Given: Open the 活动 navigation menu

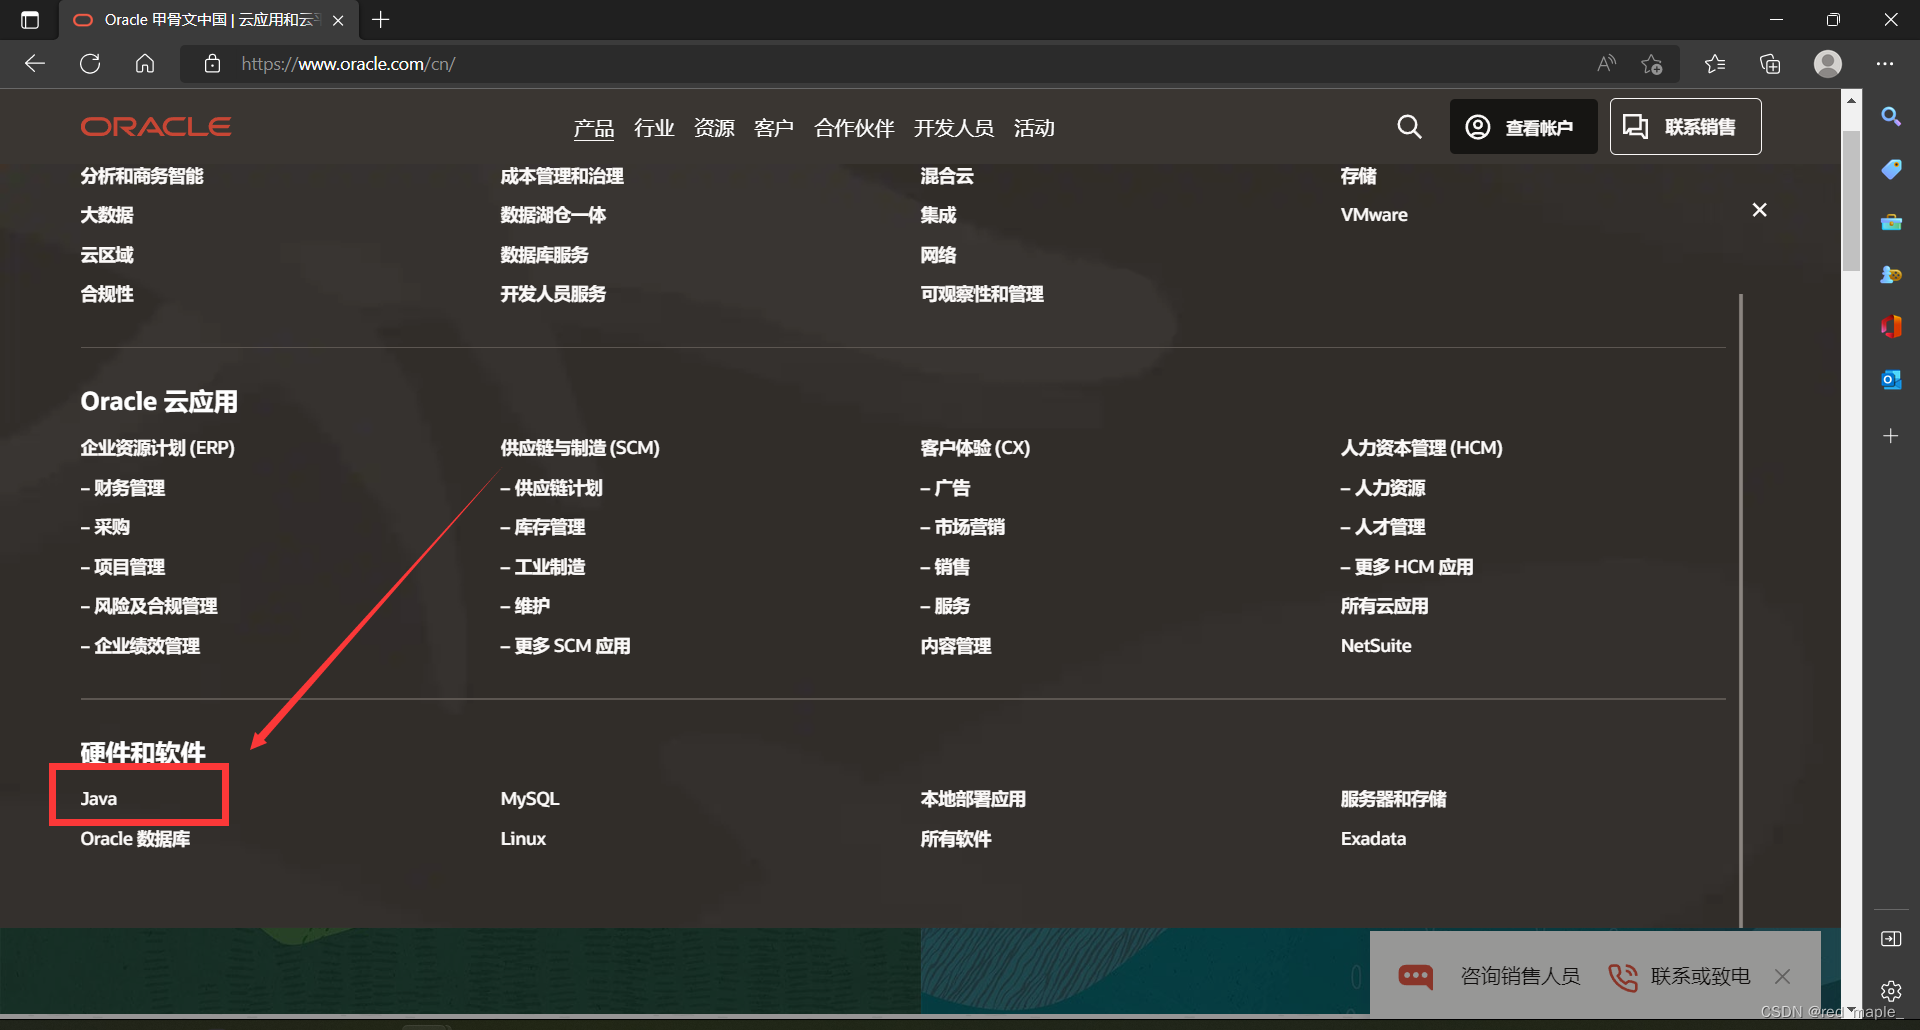Looking at the screenshot, I should click(x=1034, y=128).
